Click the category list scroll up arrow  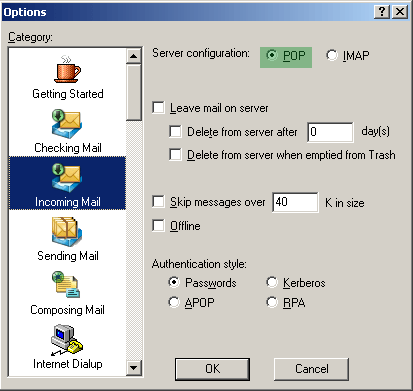pyautogui.click(x=134, y=56)
